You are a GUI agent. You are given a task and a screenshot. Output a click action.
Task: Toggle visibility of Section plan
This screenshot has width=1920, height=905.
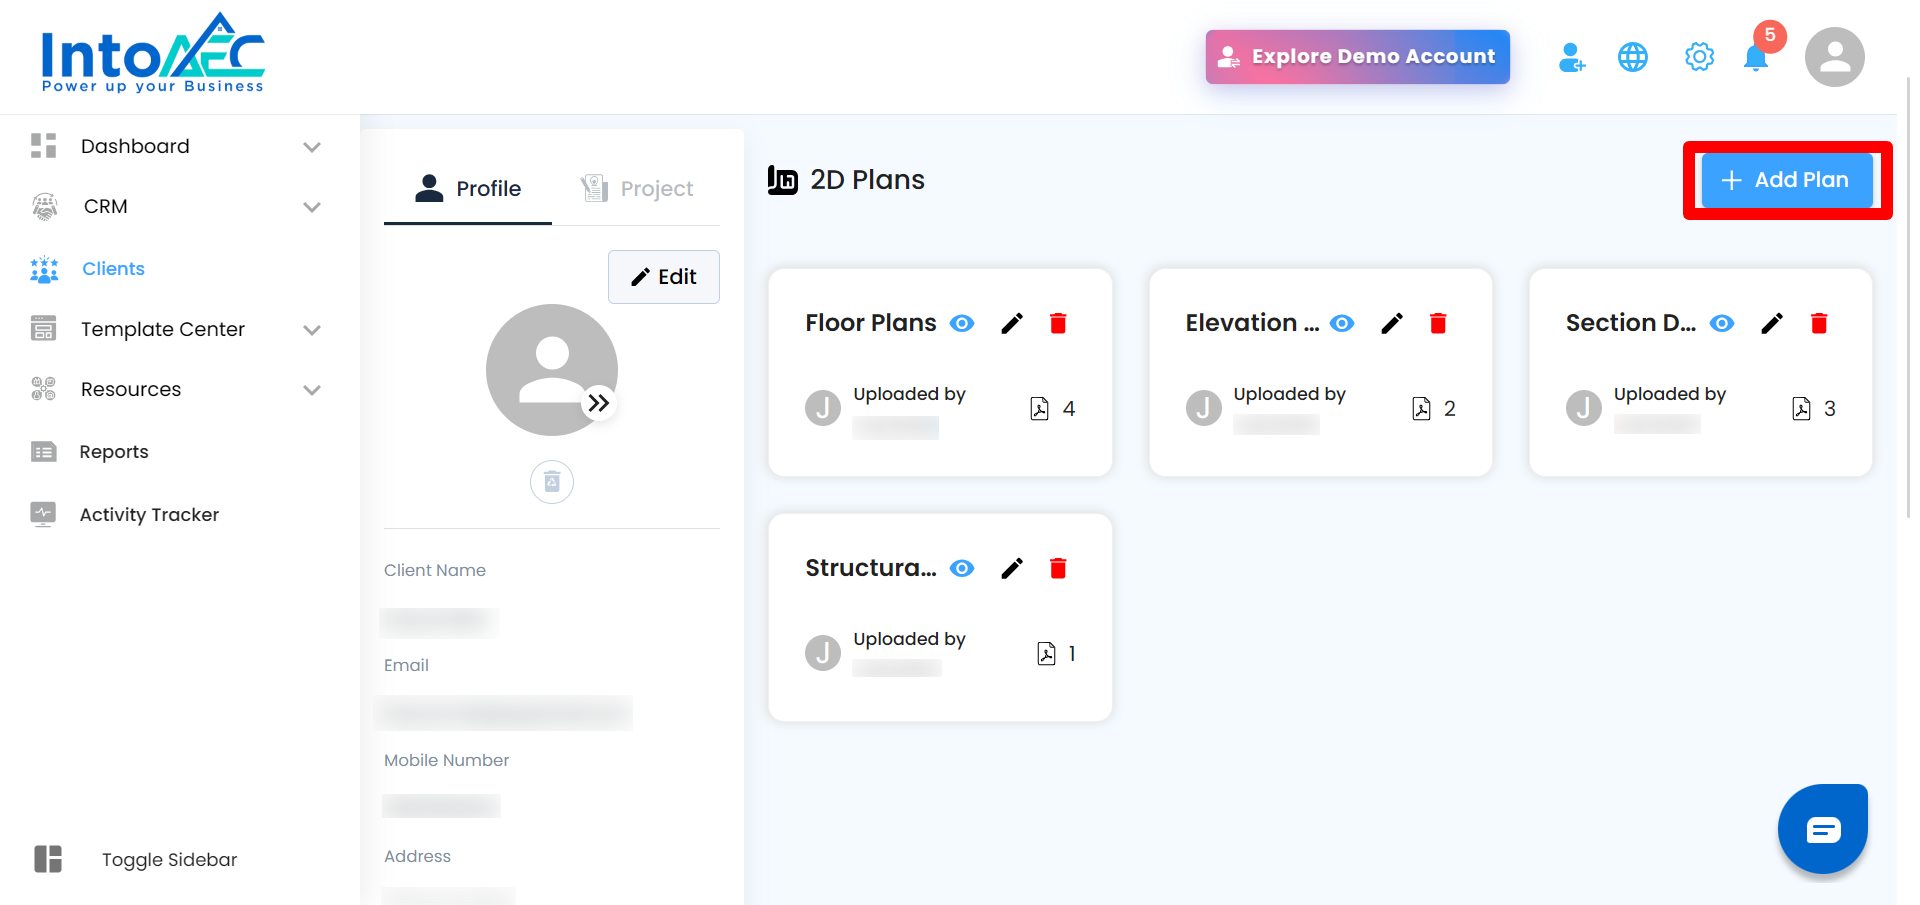coord(1722,323)
